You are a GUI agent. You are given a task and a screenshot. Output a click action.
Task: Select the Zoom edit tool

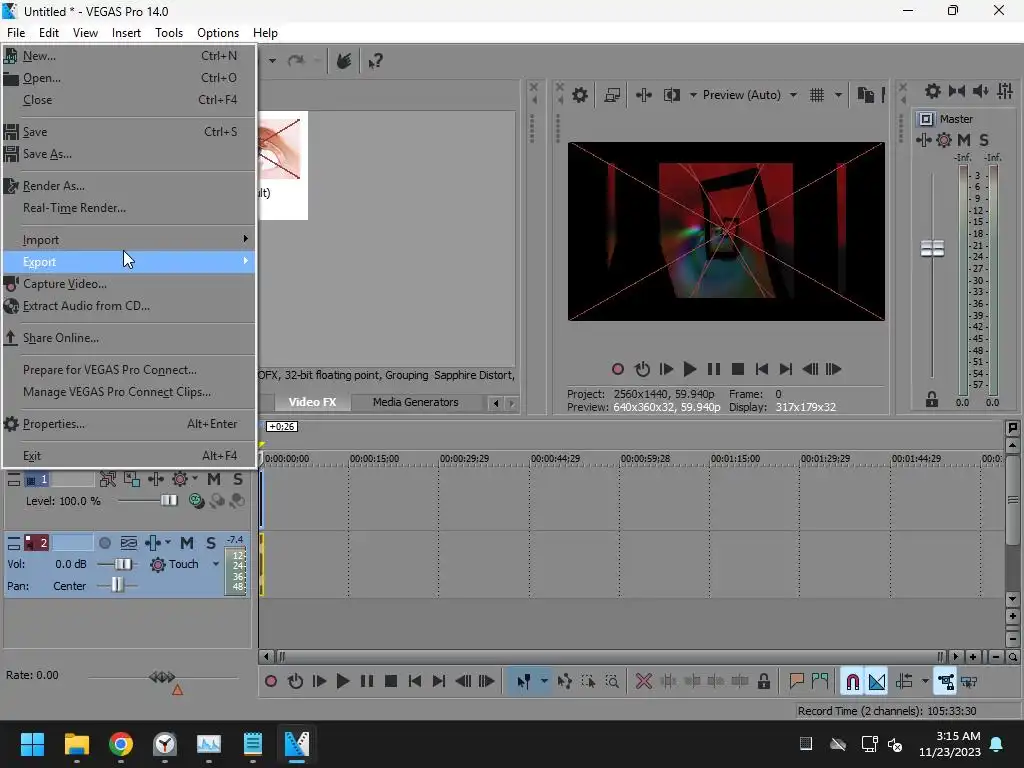tap(612, 682)
